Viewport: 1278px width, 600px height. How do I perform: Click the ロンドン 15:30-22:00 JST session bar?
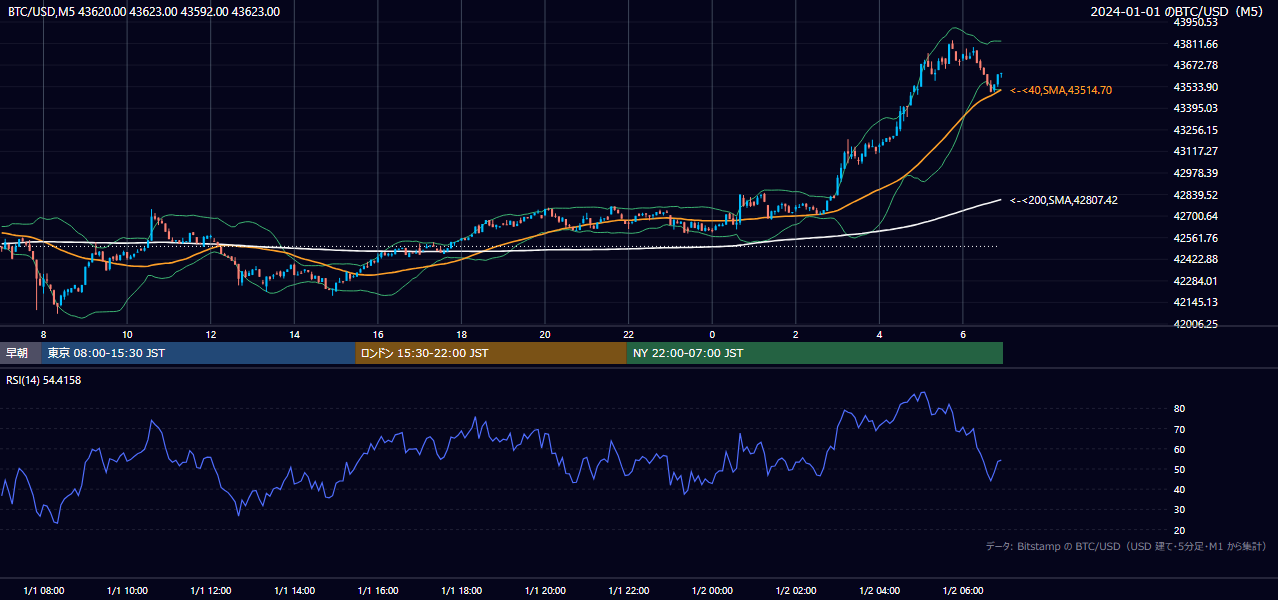491,353
